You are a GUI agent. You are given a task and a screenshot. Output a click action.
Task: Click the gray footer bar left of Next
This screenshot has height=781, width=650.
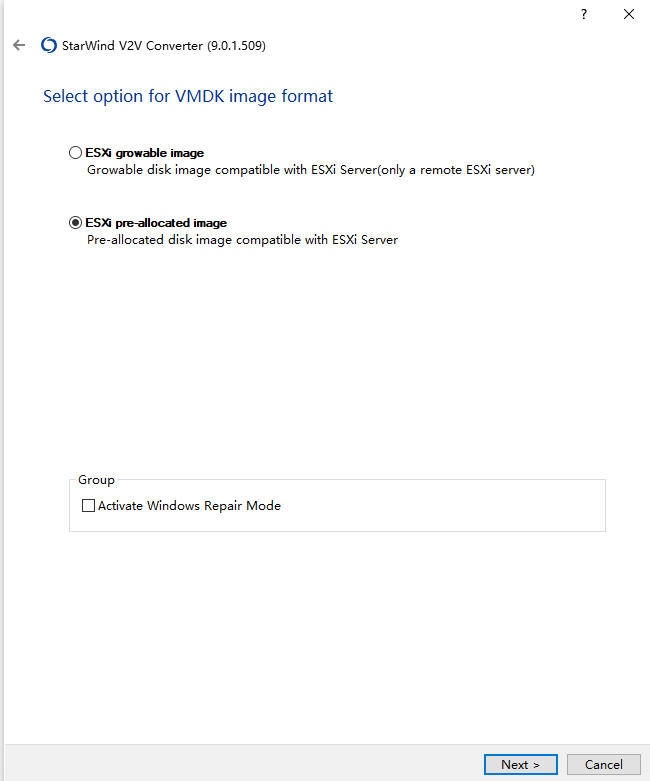pos(244,763)
